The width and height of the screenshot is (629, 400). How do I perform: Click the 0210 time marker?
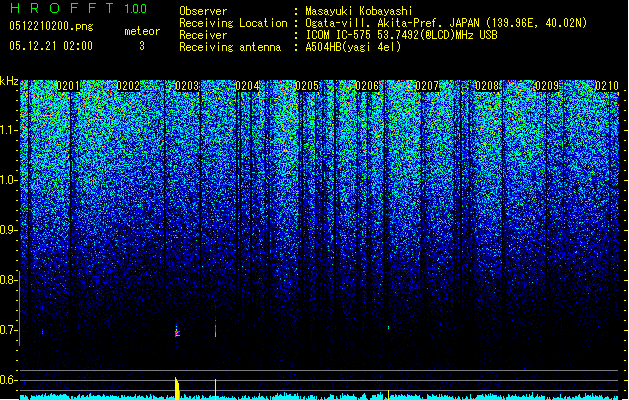pos(607,86)
